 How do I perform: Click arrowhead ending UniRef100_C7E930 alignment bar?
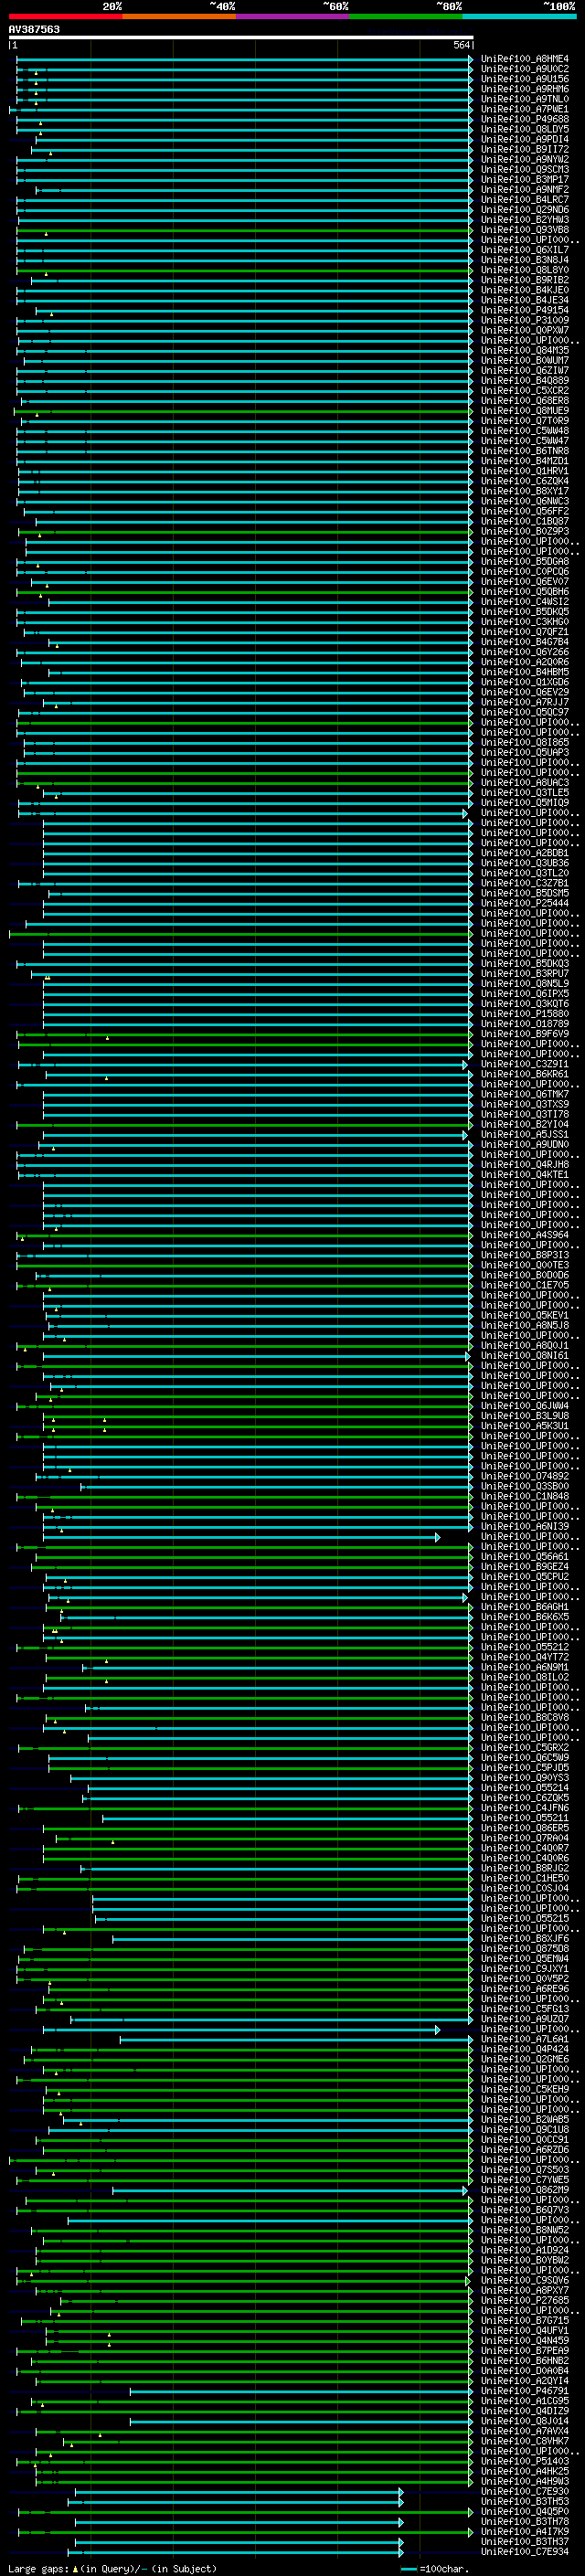pos(401,2491)
